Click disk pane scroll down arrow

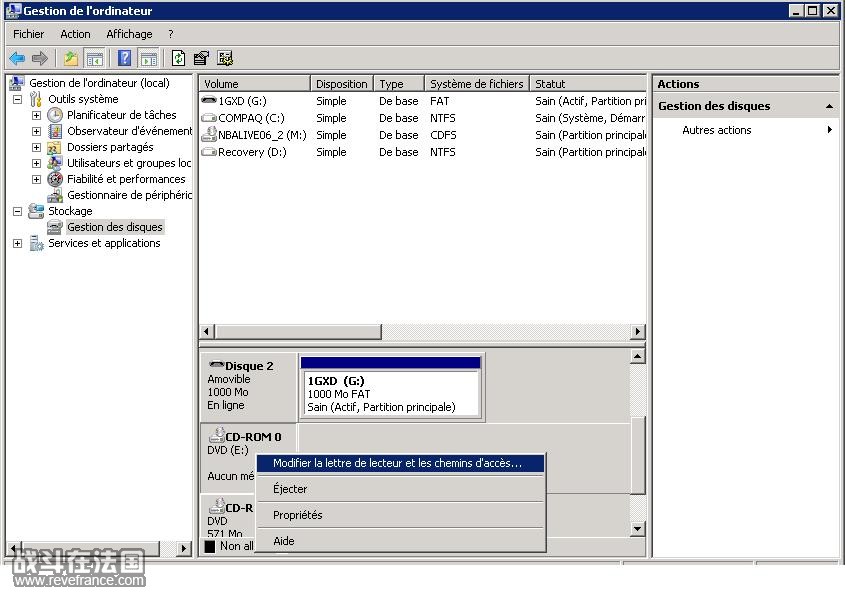click(638, 529)
